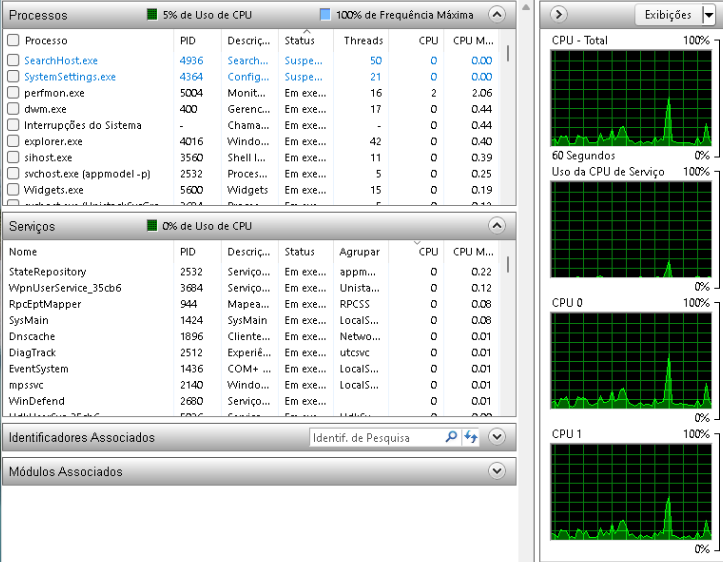Check the SearchHost.exe process checkbox

(13, 60)
